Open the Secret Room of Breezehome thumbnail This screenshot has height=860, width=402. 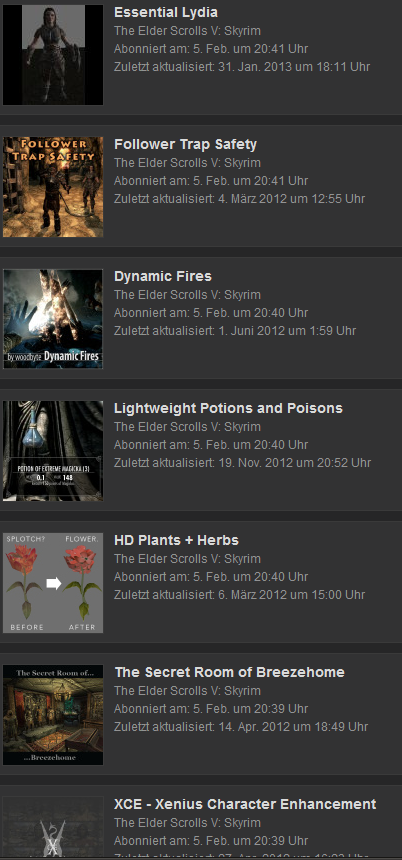(53, 715)
